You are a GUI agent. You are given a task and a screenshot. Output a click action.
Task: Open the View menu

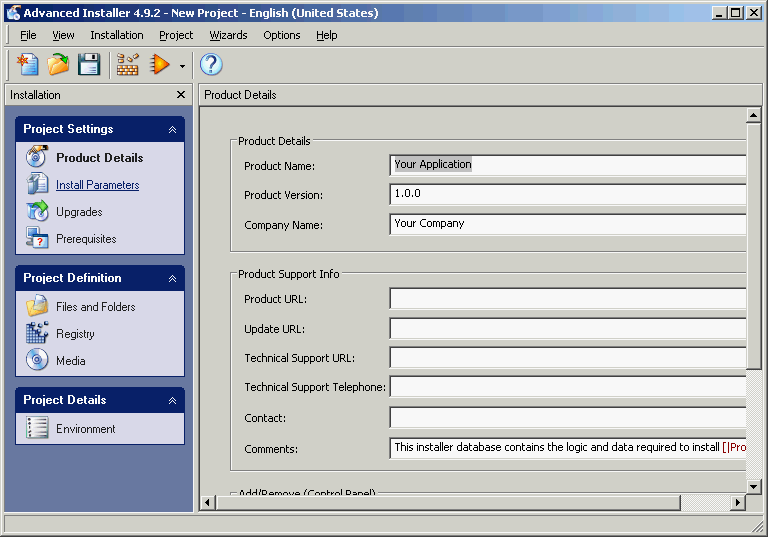pyautogui.click(x=63, y=35)
